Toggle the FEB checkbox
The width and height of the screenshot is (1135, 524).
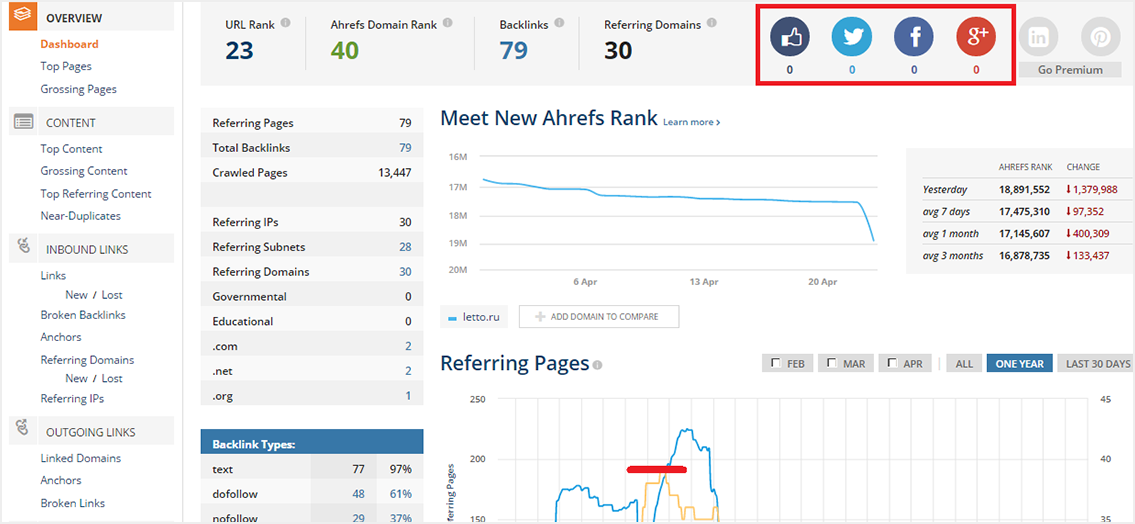click(x=774, y=363)
